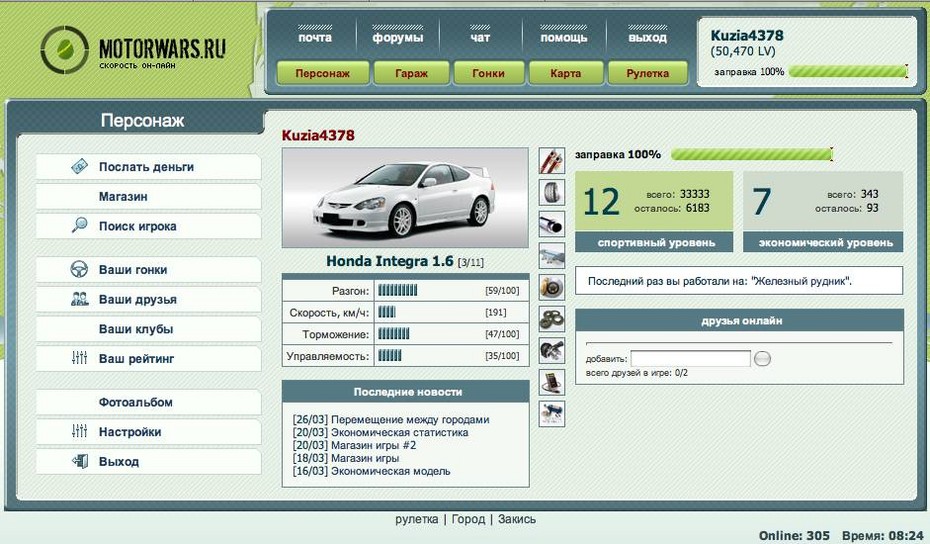
Task: Open news item [18/03] Магазин игры
Action: [346, 458]
